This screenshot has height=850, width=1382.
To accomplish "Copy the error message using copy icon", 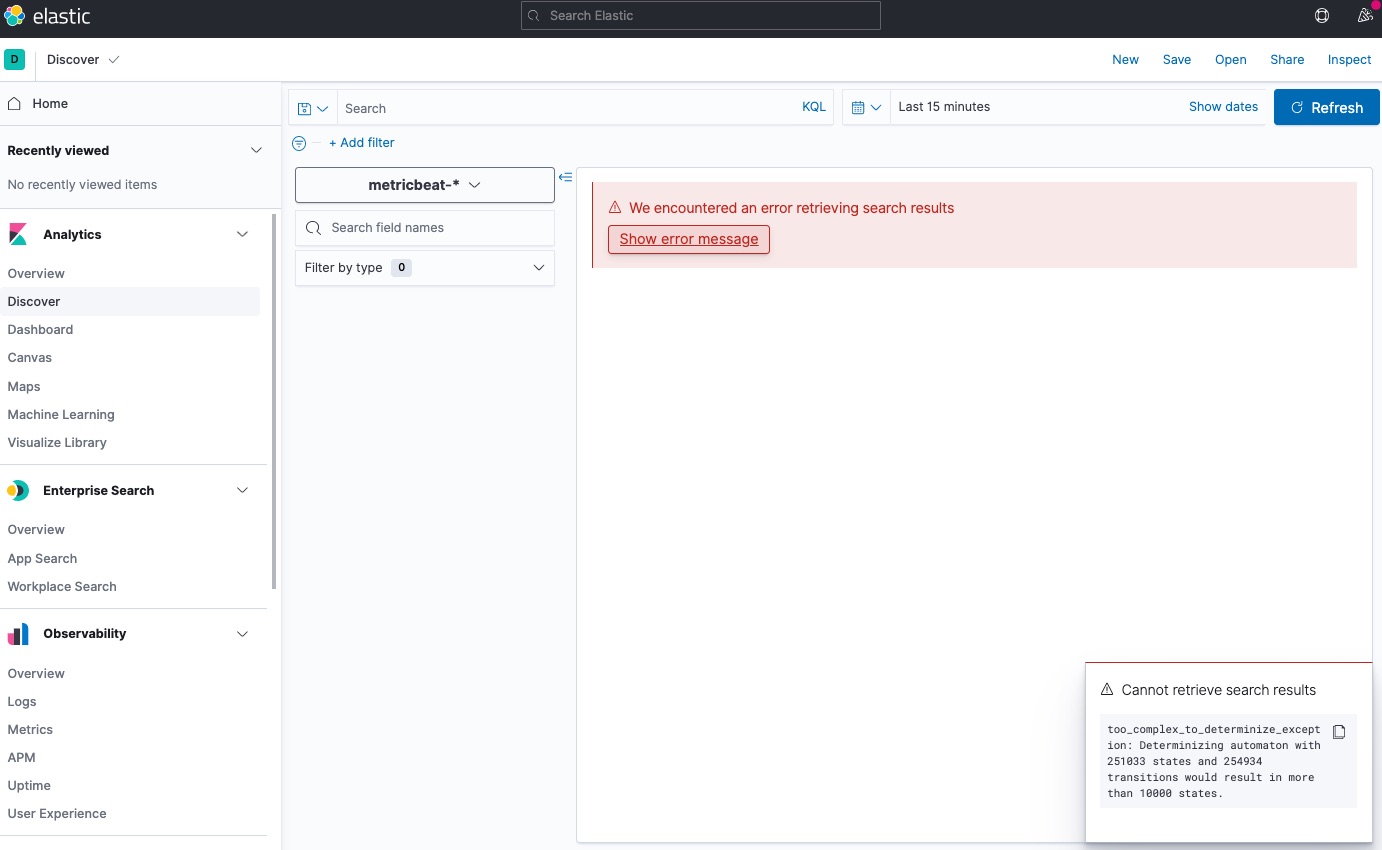I will coord(1339,731).
